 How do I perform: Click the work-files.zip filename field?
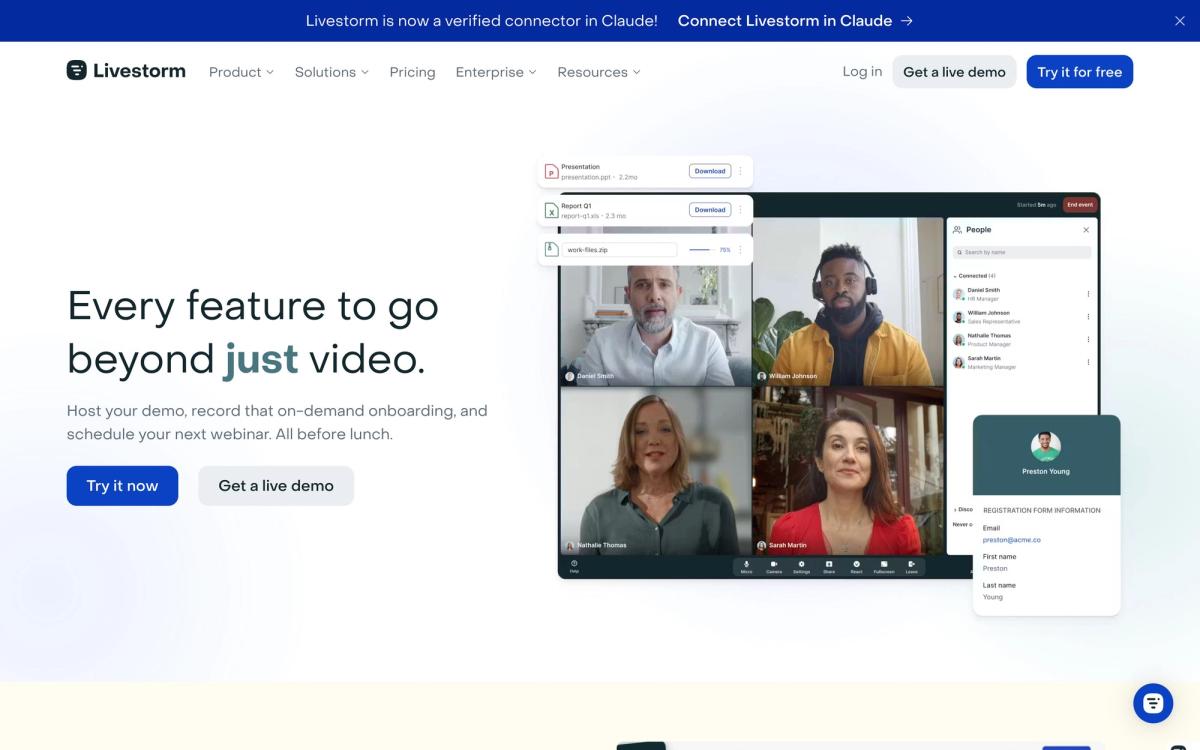pyautogui.click(x=619, y=250)
